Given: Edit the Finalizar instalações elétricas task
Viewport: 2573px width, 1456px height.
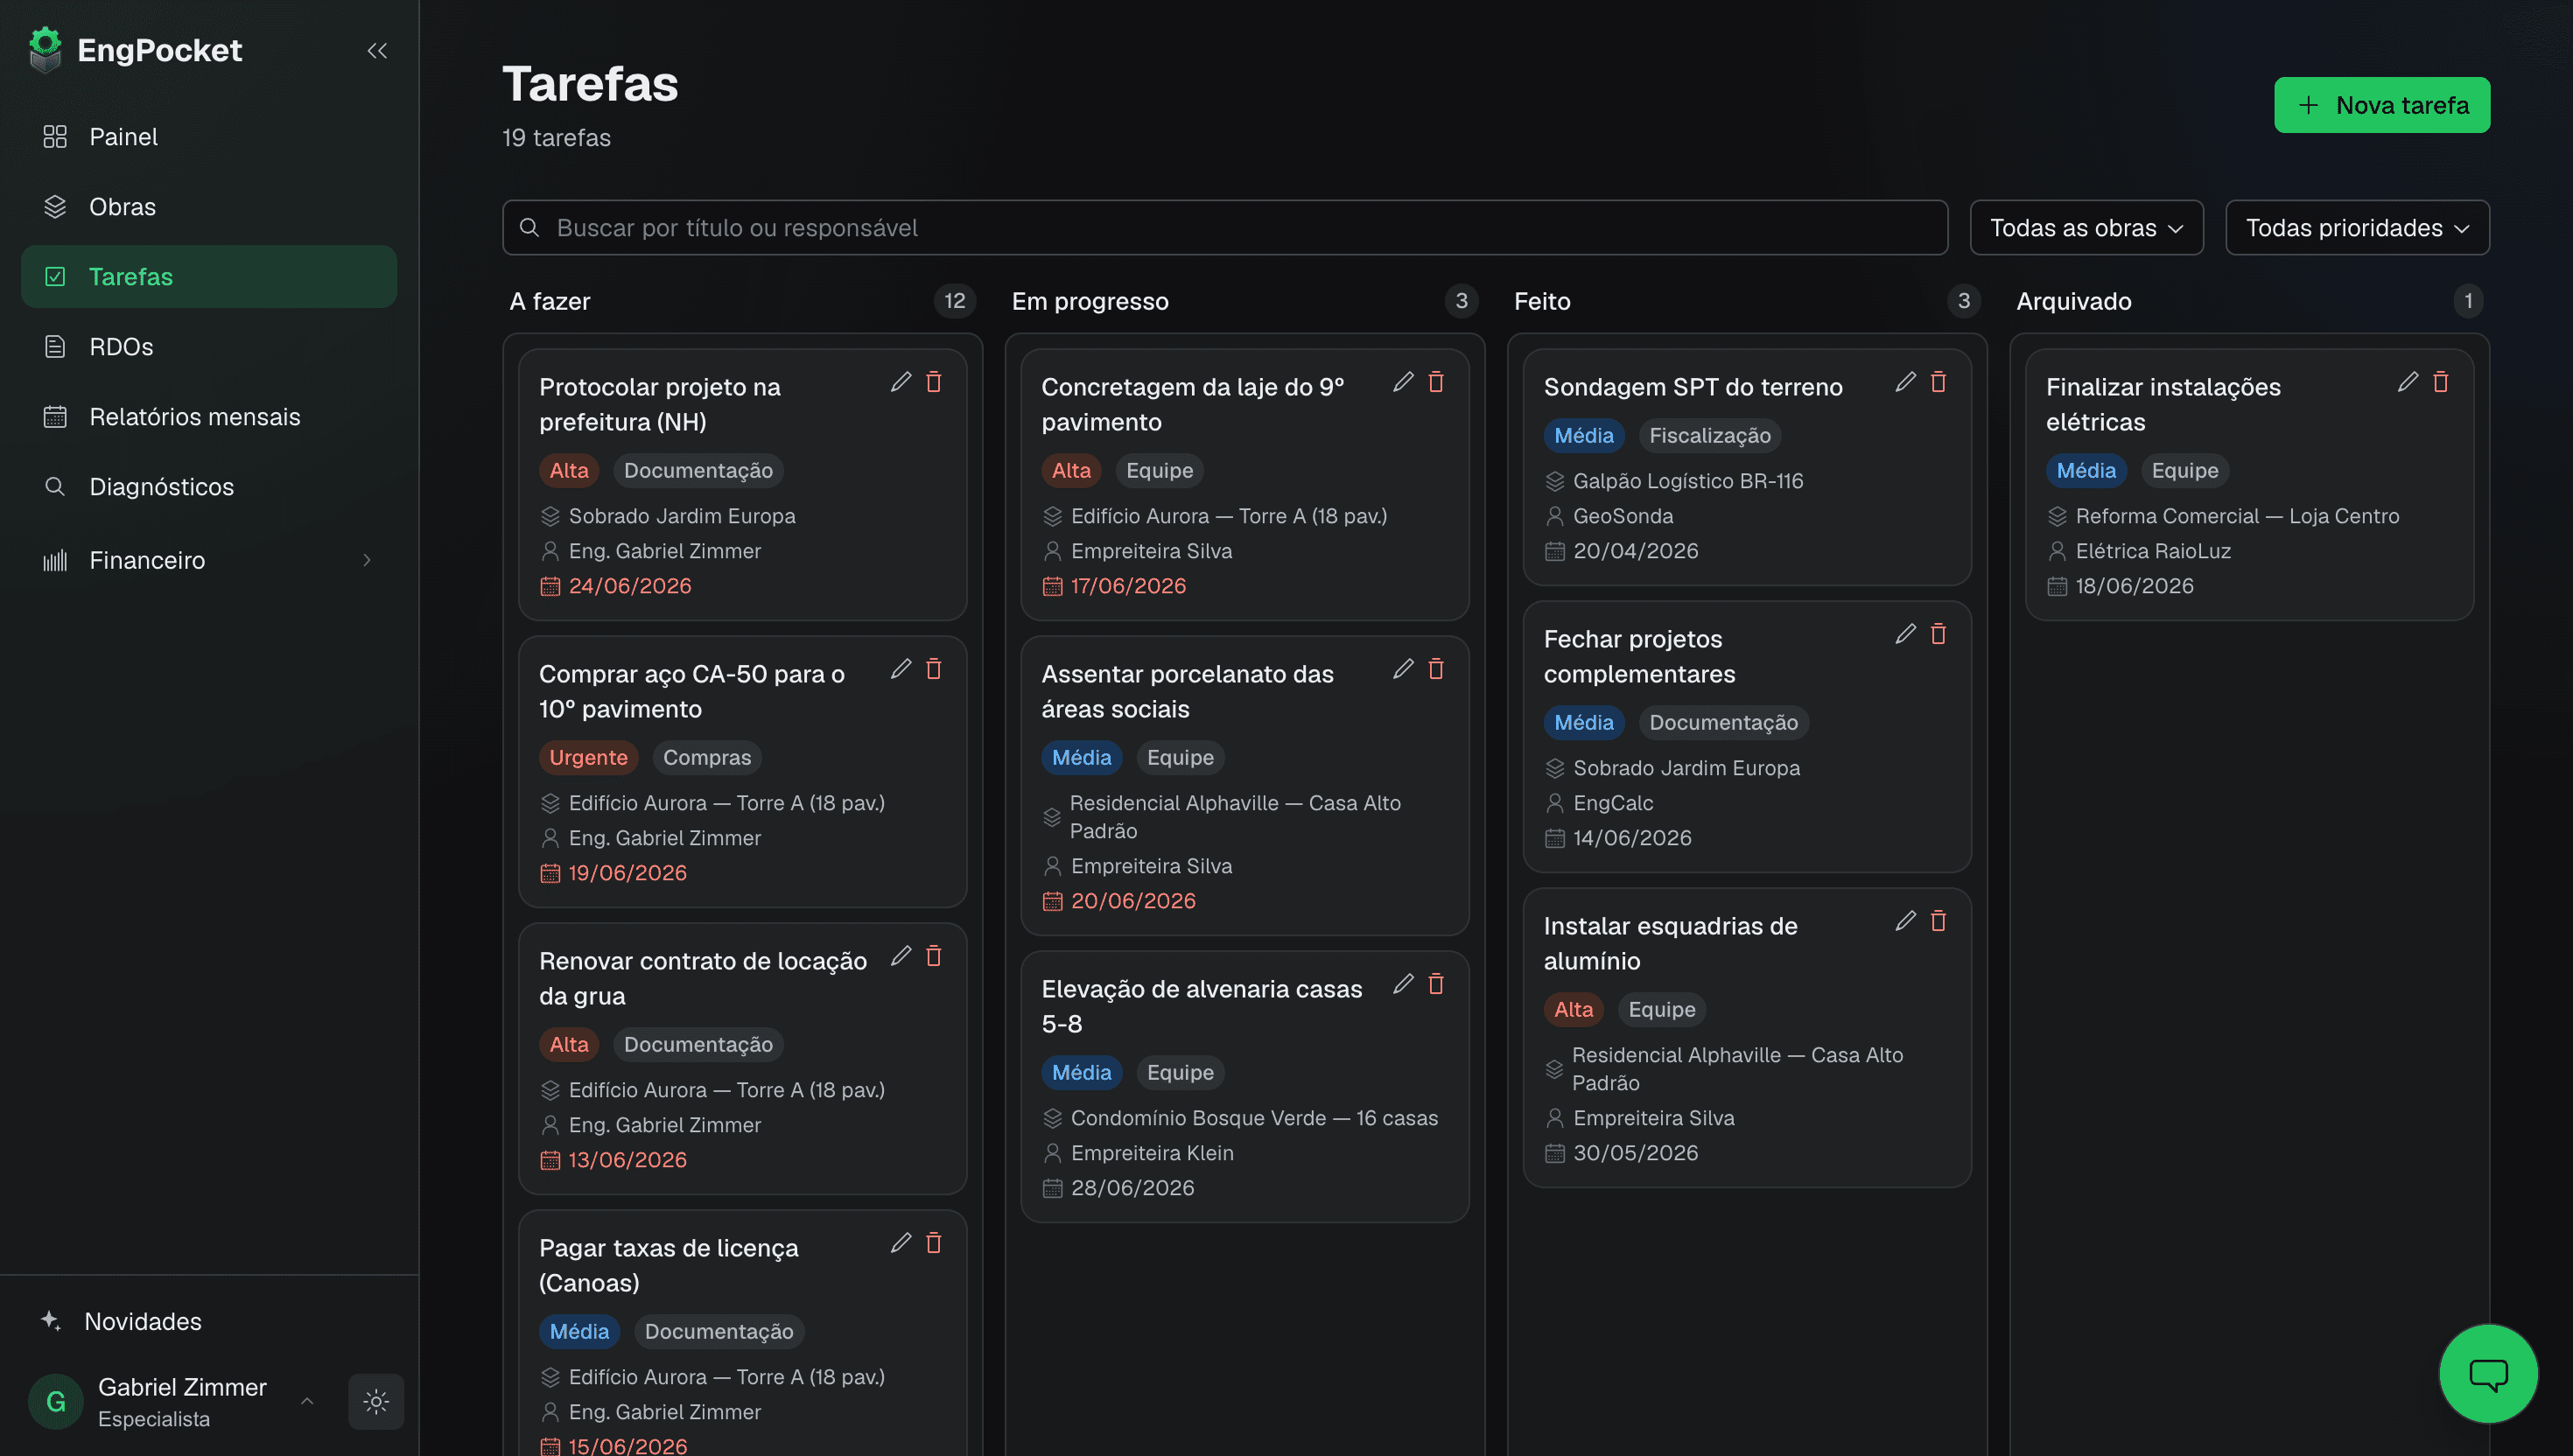Looking at the screenshot, I should tap(2408, 381).
